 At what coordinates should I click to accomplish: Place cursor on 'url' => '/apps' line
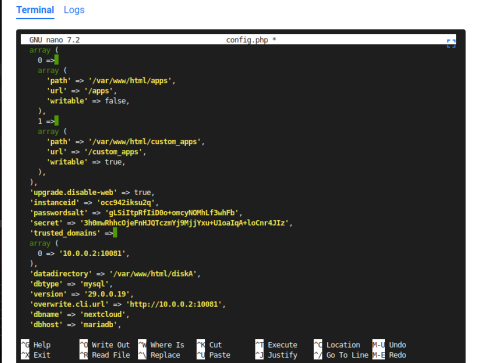[x=82, y=91]
